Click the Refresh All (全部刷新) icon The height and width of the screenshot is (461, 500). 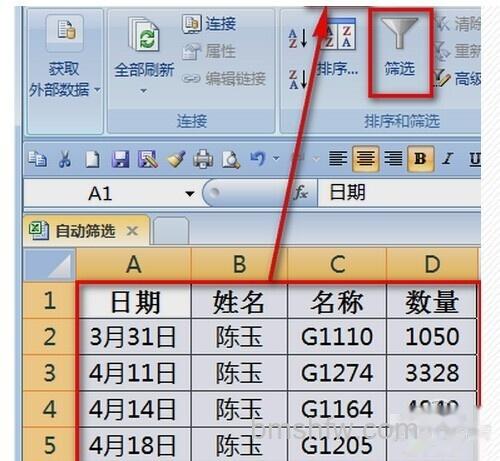coord(144,35)
